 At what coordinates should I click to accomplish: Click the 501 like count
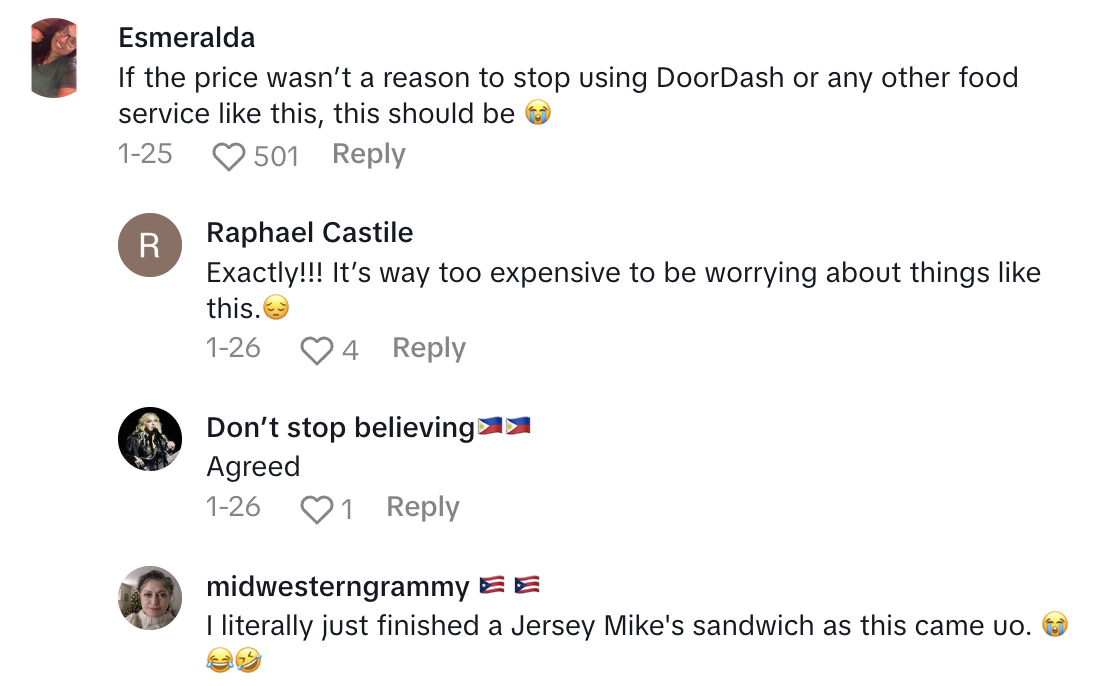pos(277,155)
